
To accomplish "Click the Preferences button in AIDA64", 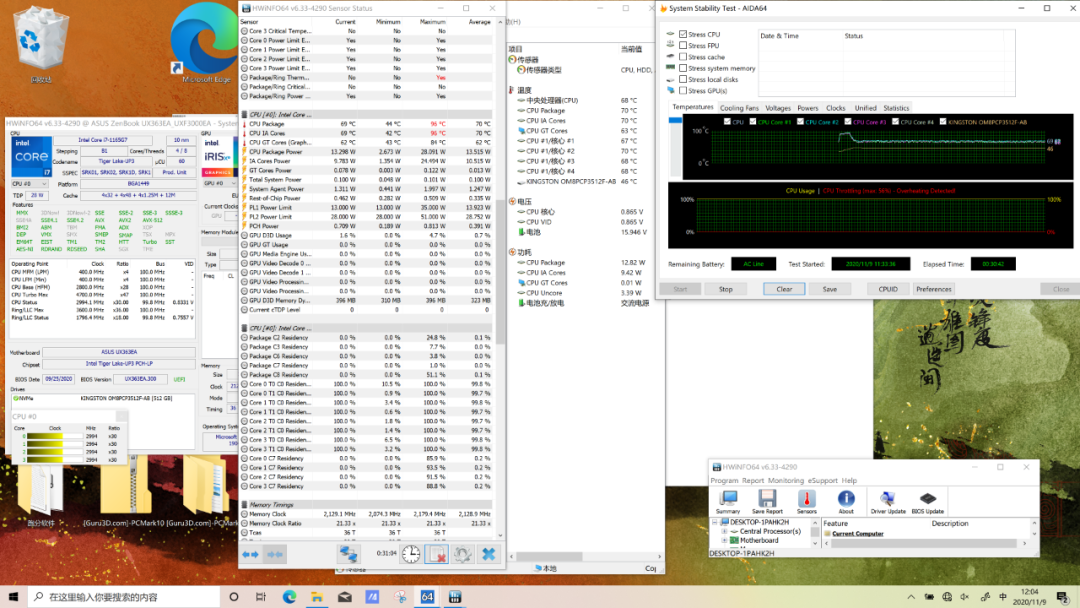I will click(934, 289).
